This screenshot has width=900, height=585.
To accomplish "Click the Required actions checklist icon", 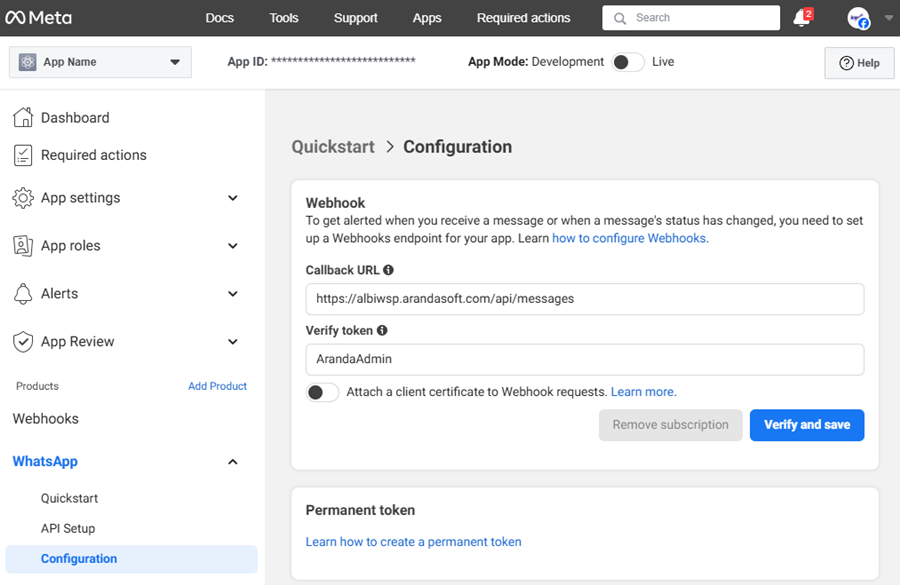I will 23,155.
